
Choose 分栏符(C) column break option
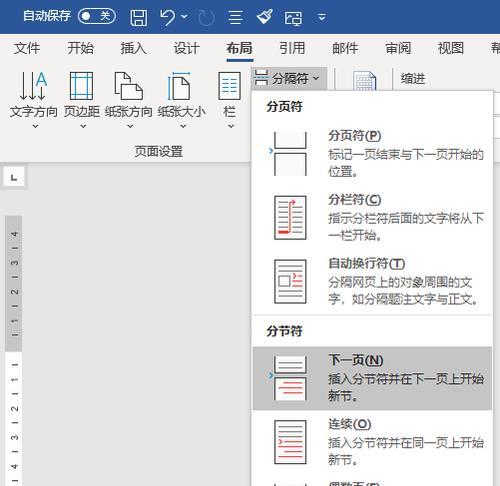372,218
